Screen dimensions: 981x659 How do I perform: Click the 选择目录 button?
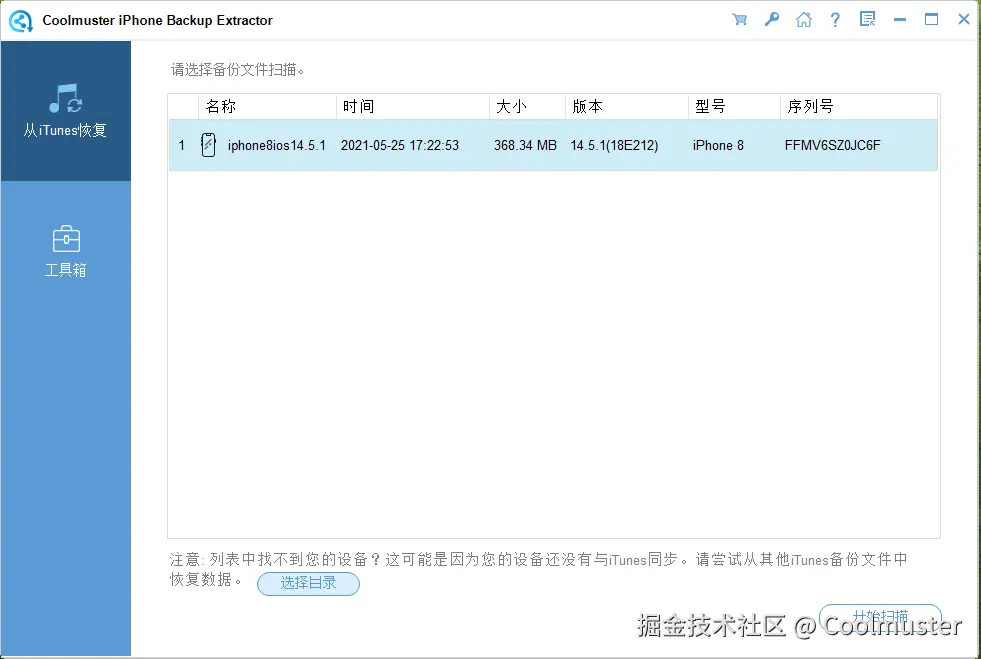308,583
